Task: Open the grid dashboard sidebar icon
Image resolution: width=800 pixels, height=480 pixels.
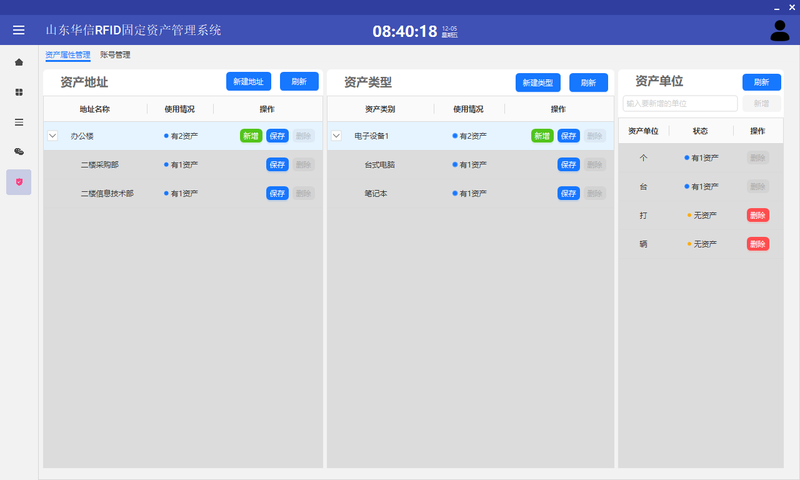Action: click(x=19, y=92)
